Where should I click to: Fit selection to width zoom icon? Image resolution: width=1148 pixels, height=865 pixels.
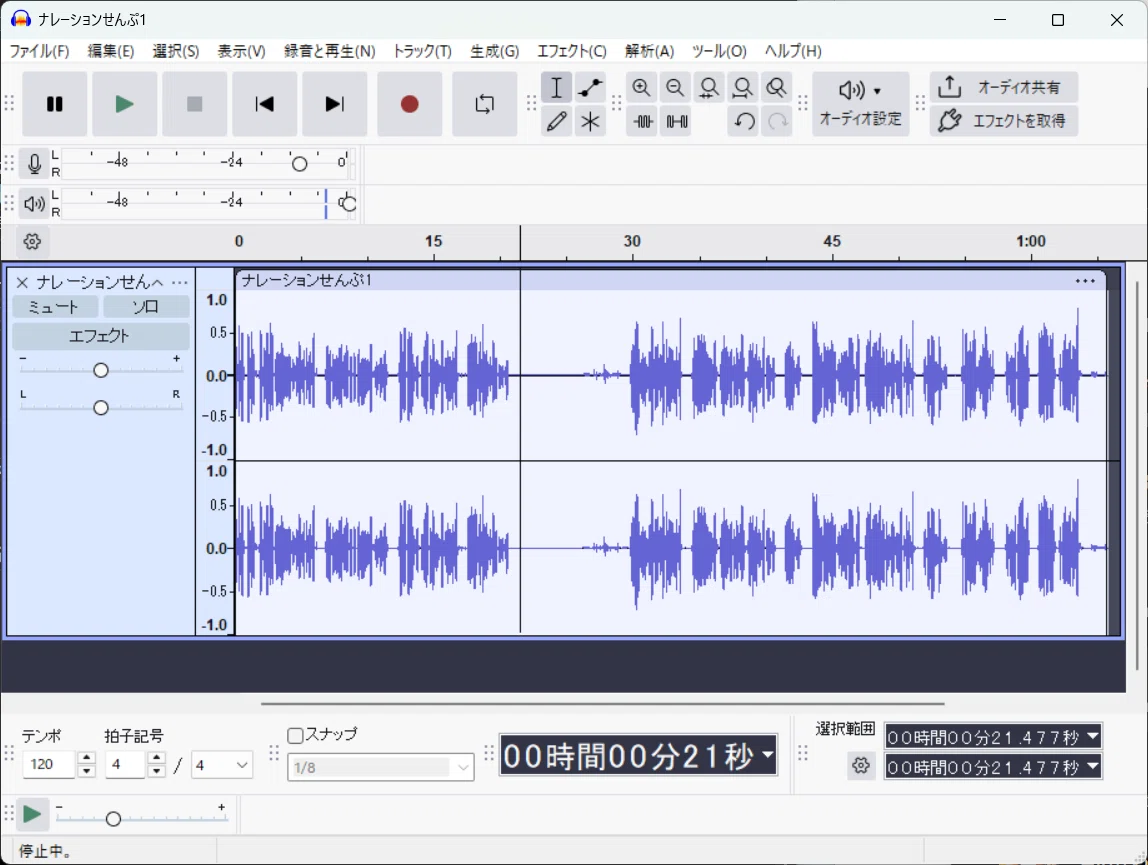point(709,87)
